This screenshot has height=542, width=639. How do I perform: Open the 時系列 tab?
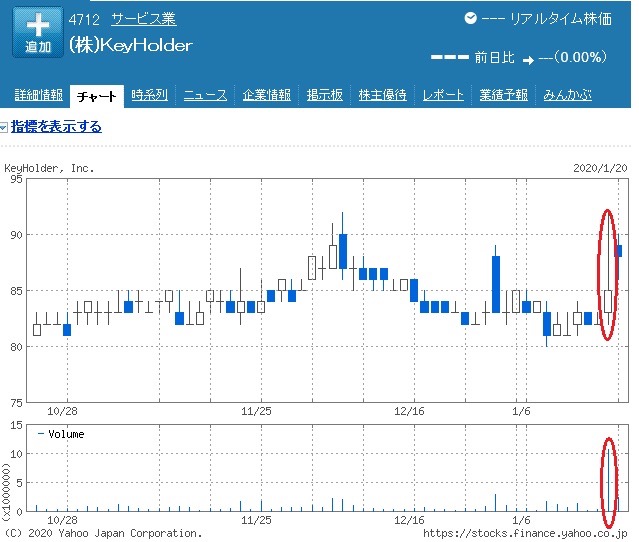point(150,95)
